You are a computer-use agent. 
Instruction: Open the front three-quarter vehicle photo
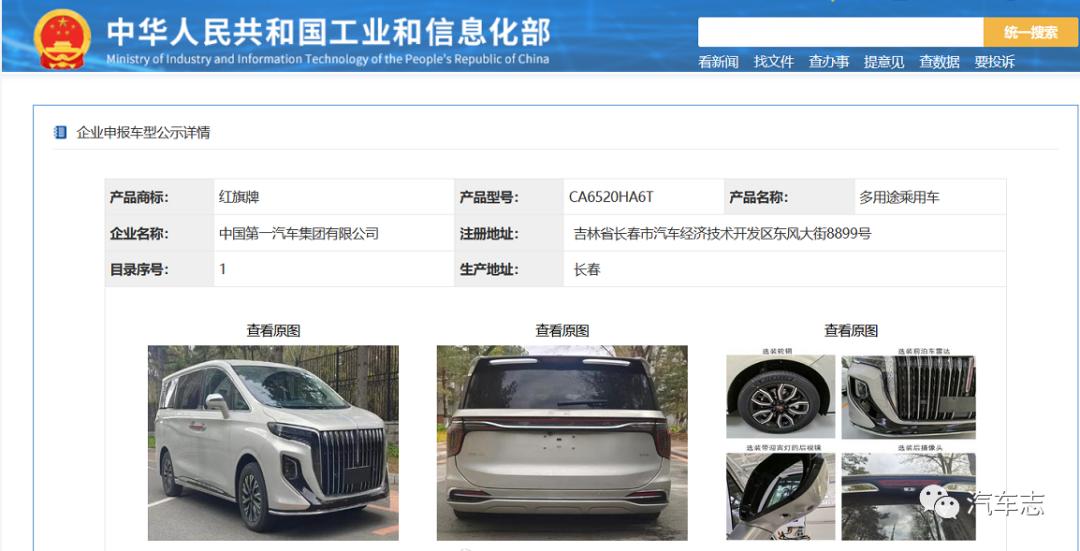(x=273, y=443)
